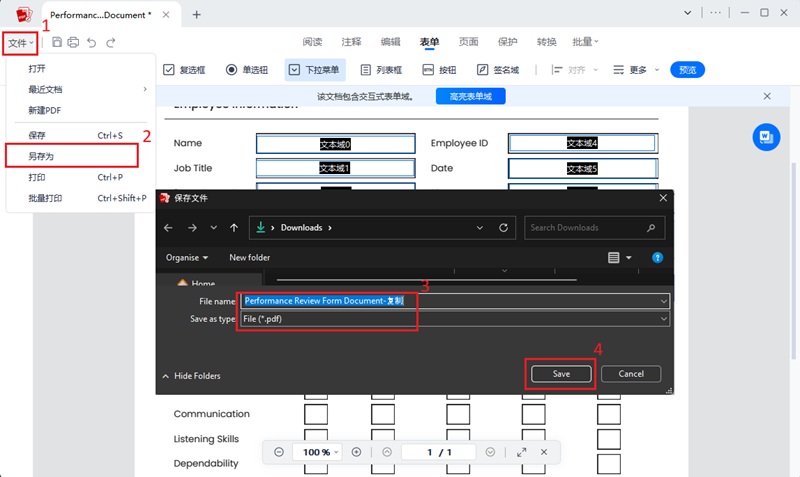Click the Employee ID field 文本域4

click(x=583, y=143)
